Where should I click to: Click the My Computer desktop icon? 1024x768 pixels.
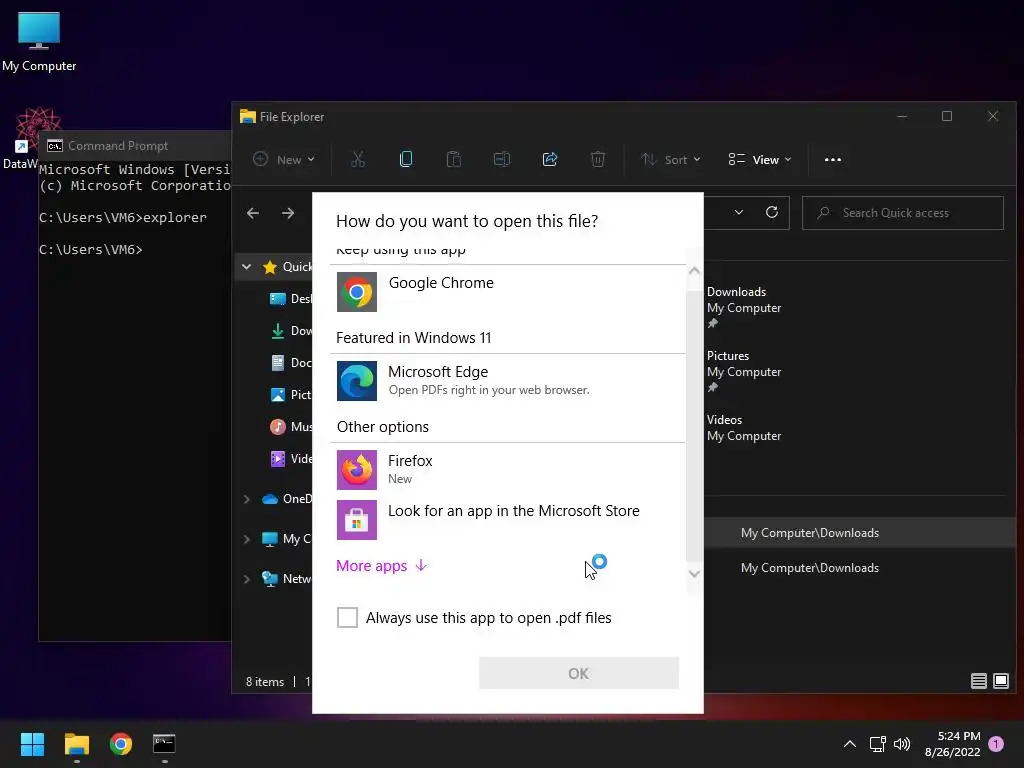tap(39, 41)
